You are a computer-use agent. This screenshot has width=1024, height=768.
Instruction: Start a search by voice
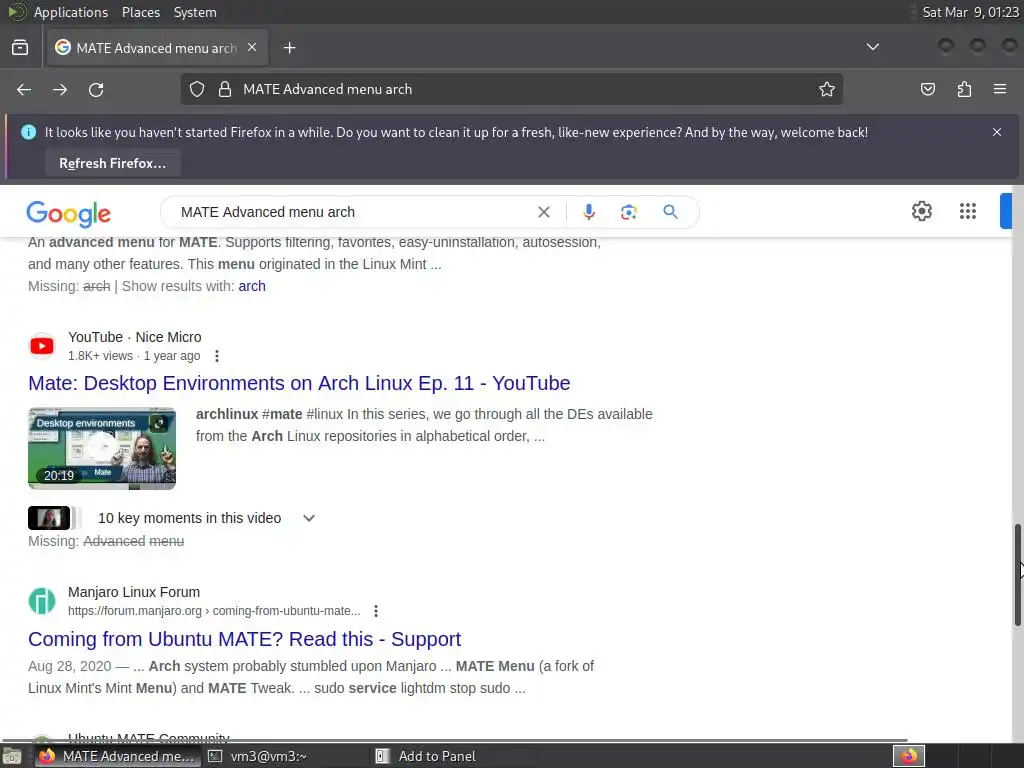point(588,212)
